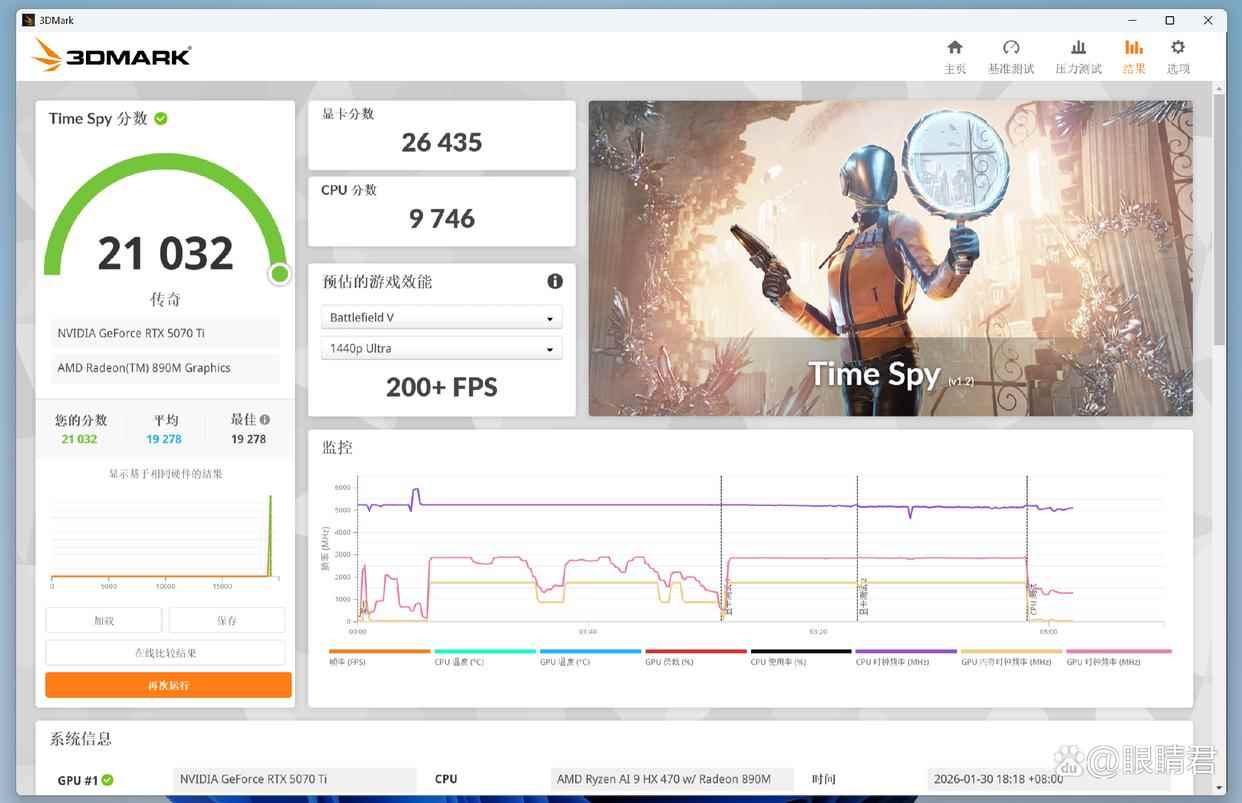Image resolution: width=1242 pixels, height=803 pixels.
Task: Click the 显示基于相同硬件的结果 caption
Action: tap(166, 474)
